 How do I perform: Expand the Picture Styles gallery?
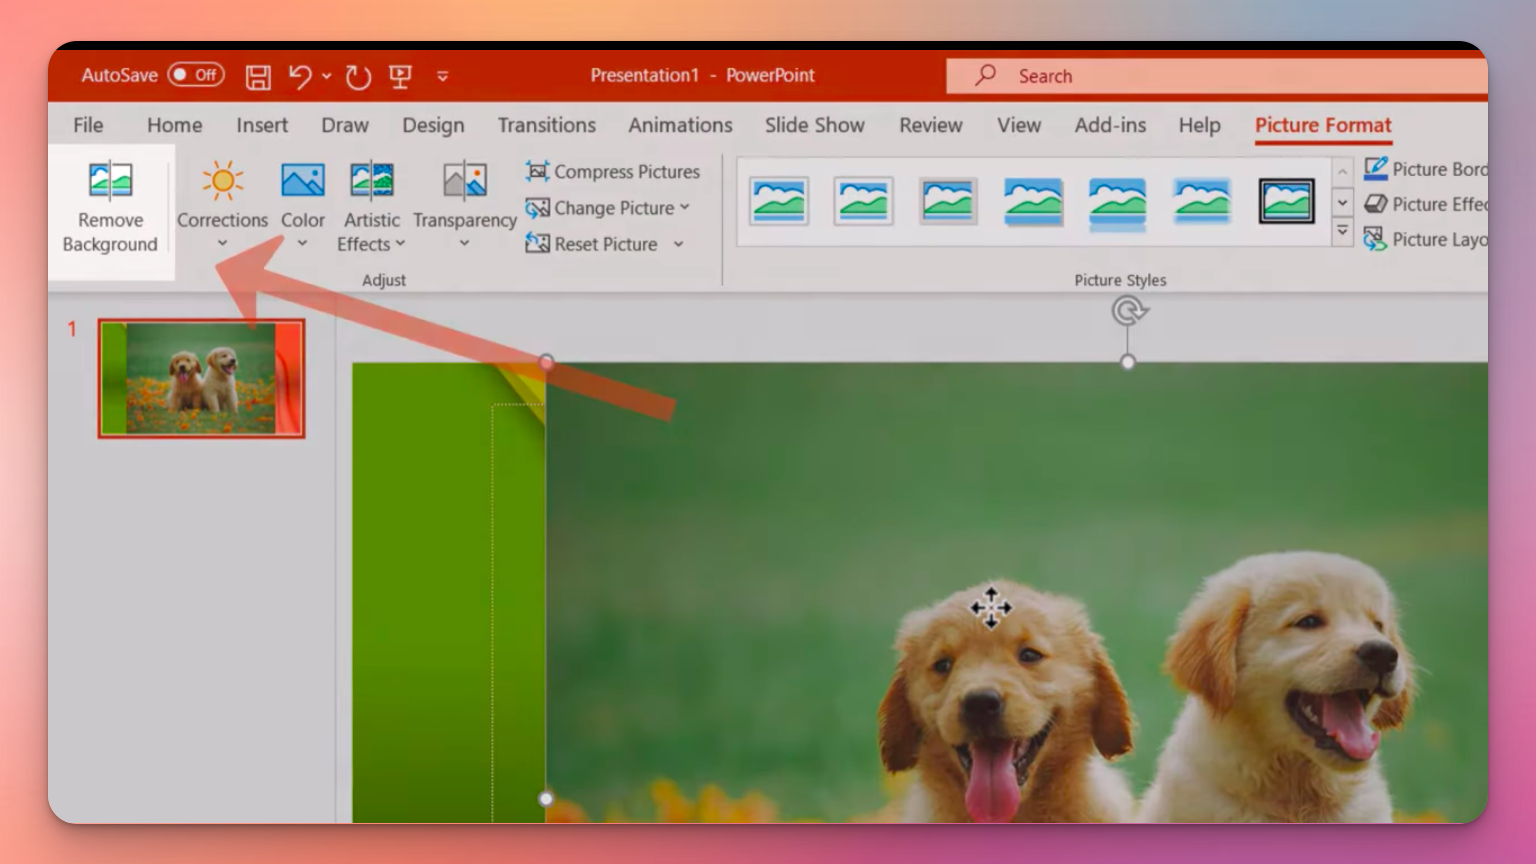tap(1343, 231)
